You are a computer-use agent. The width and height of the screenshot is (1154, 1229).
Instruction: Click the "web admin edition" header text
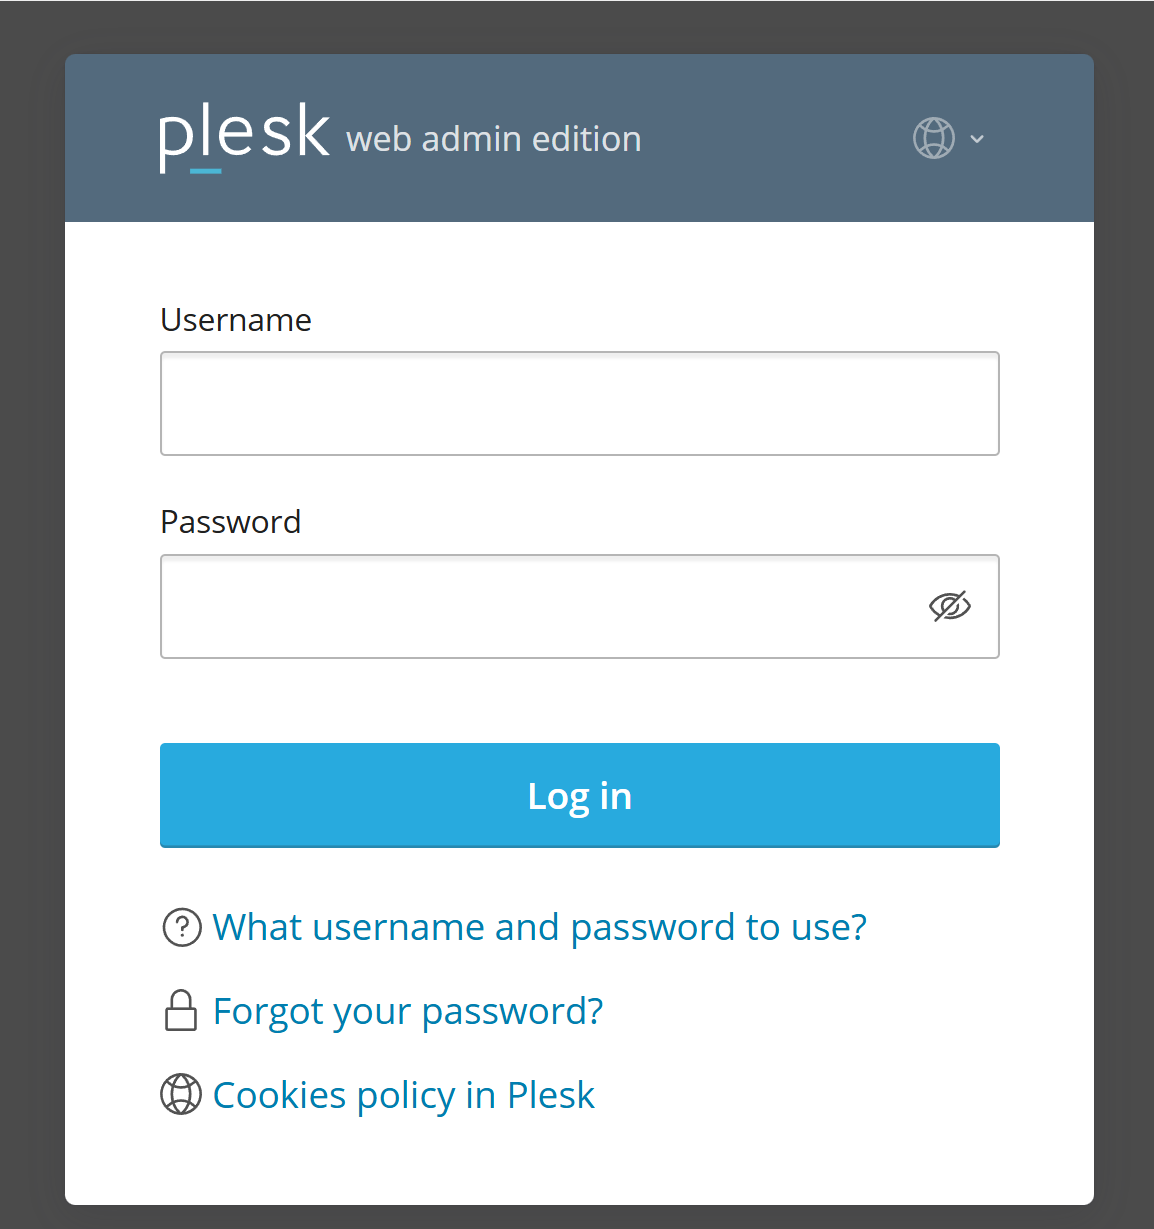494,139
